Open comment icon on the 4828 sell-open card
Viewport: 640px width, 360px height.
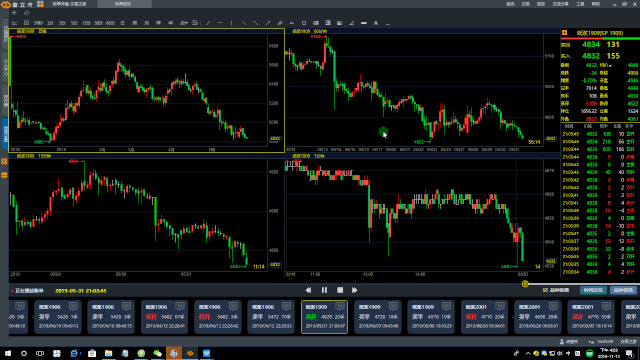(340, 306)
